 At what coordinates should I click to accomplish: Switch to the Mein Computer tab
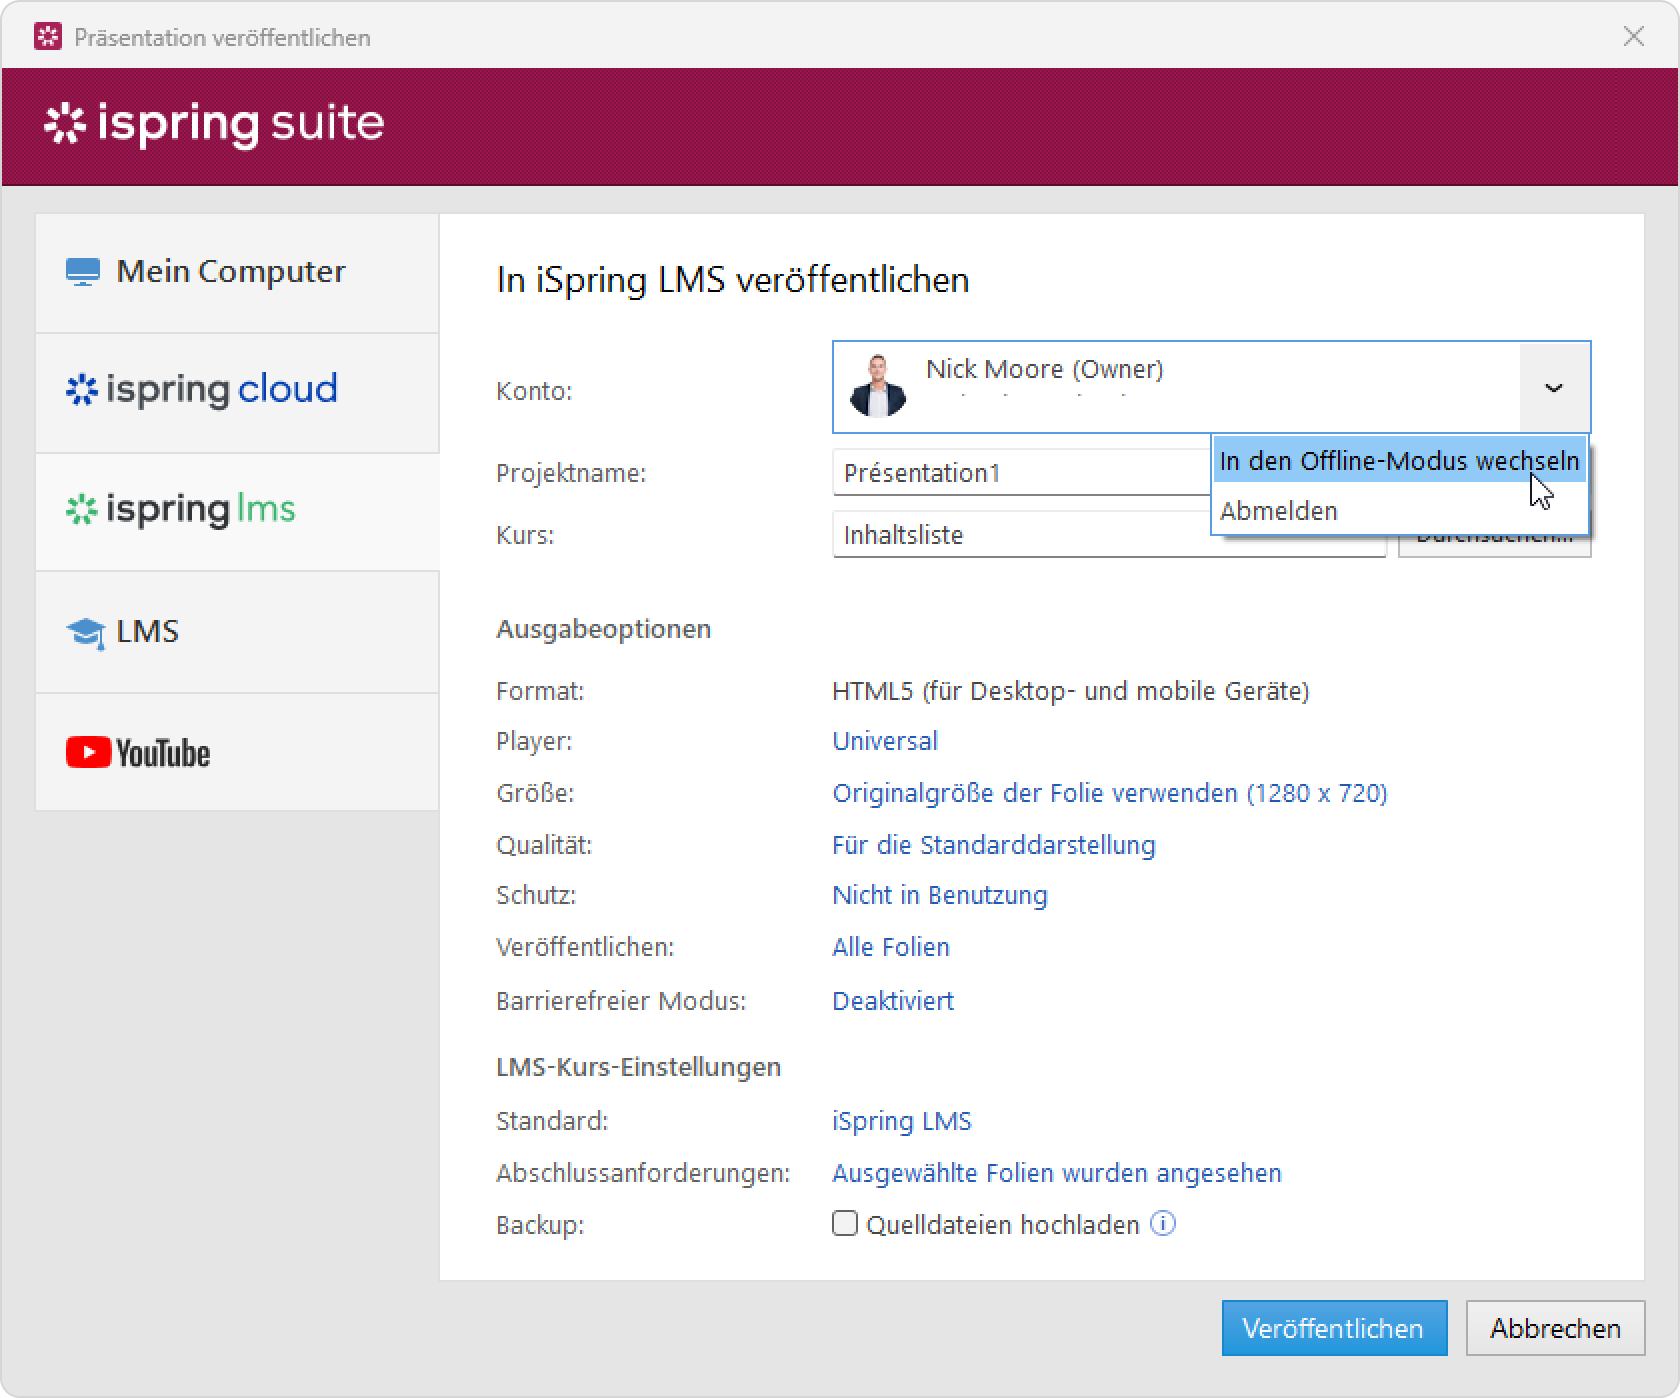pos(237,272)
